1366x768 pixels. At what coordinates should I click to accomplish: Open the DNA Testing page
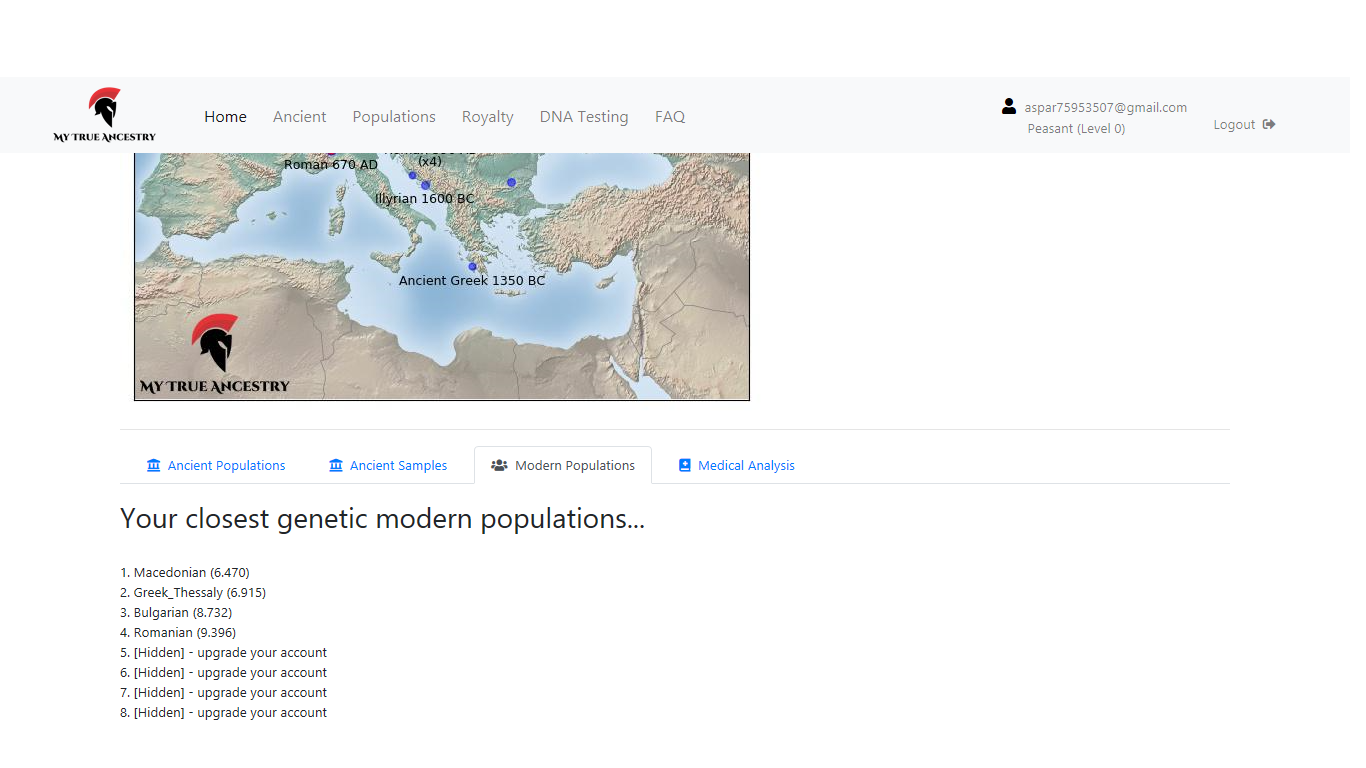tap(584, 116)
